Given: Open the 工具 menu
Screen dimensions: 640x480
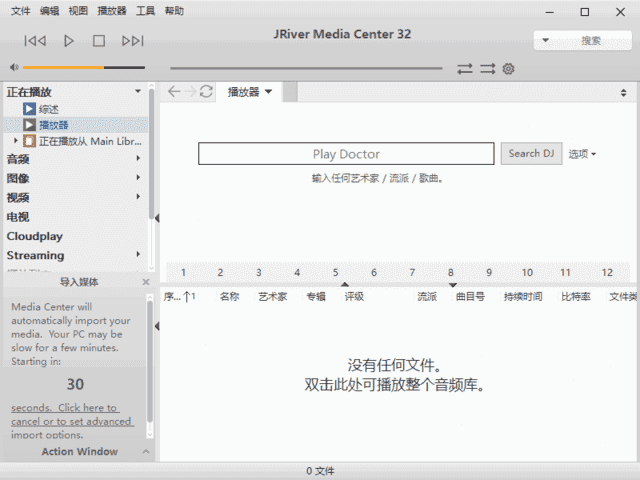Looking at the screenshot, I should [x=145, y=11].
